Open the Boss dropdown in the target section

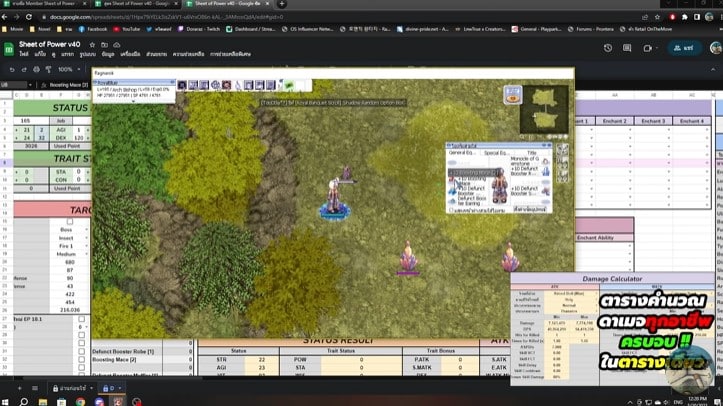point(87,229)
